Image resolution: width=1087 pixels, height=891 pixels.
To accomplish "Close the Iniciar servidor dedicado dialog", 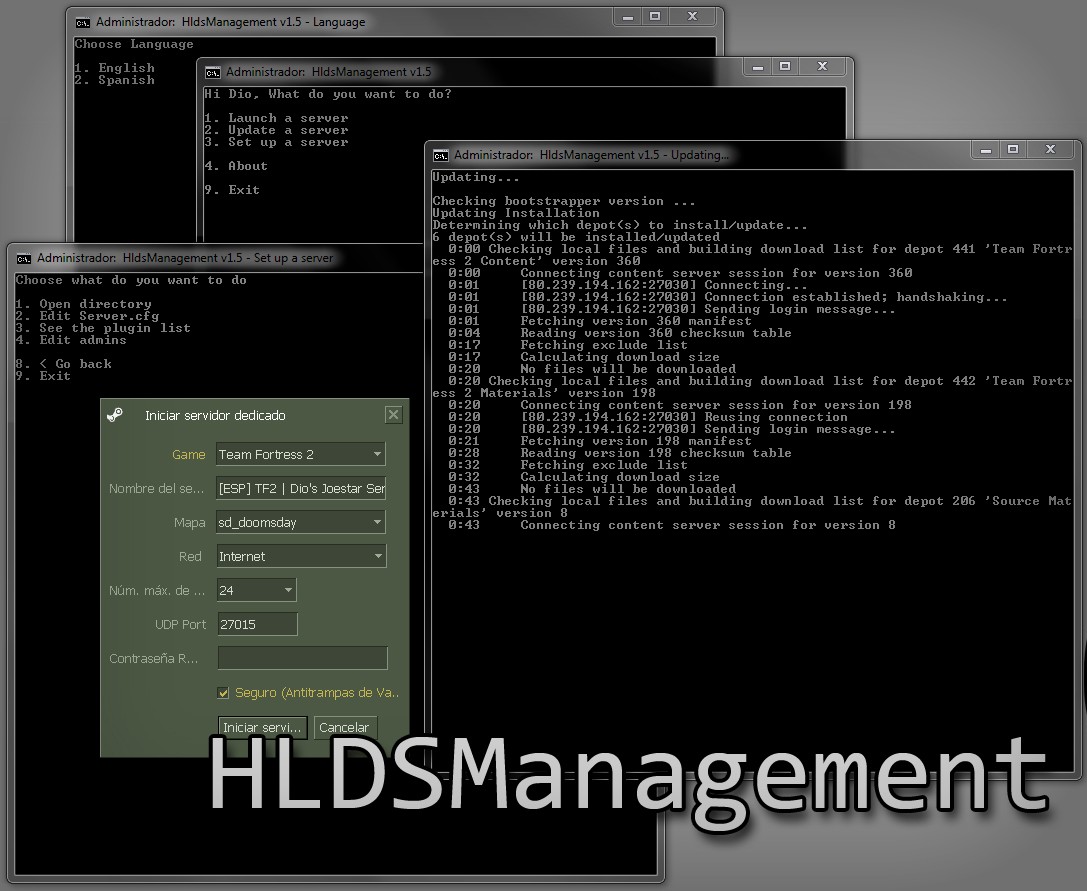I will [393, 415].
